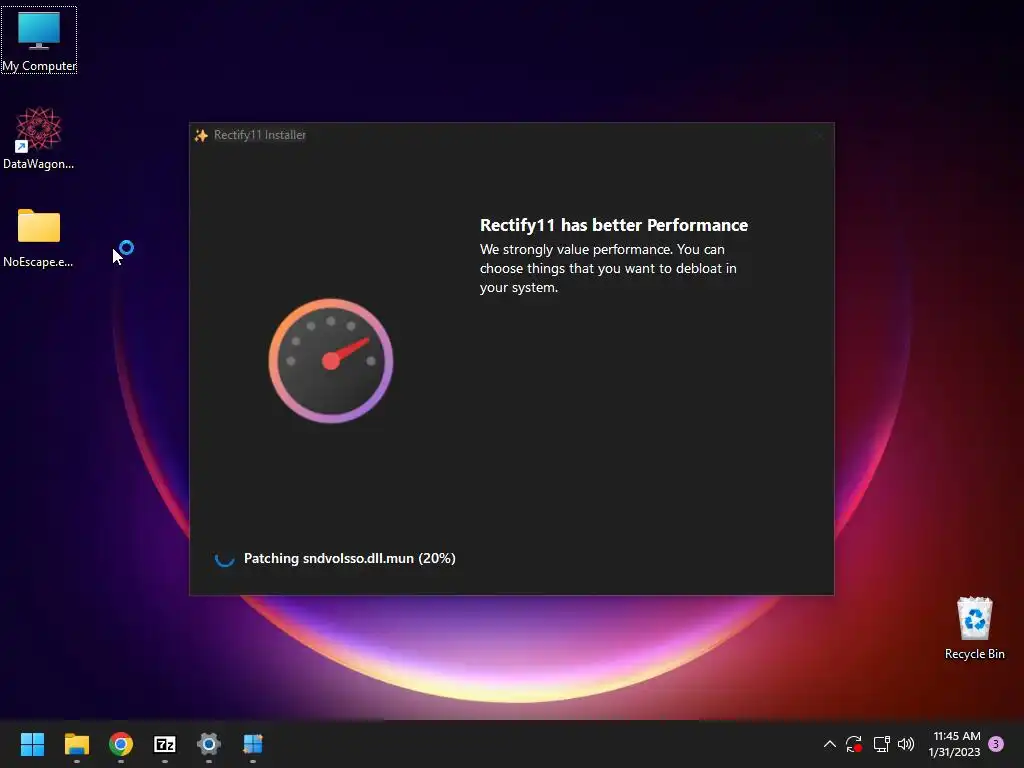Open notification center badge showing 3
This screenshot has width=1024, height=768.
(996, 744)
